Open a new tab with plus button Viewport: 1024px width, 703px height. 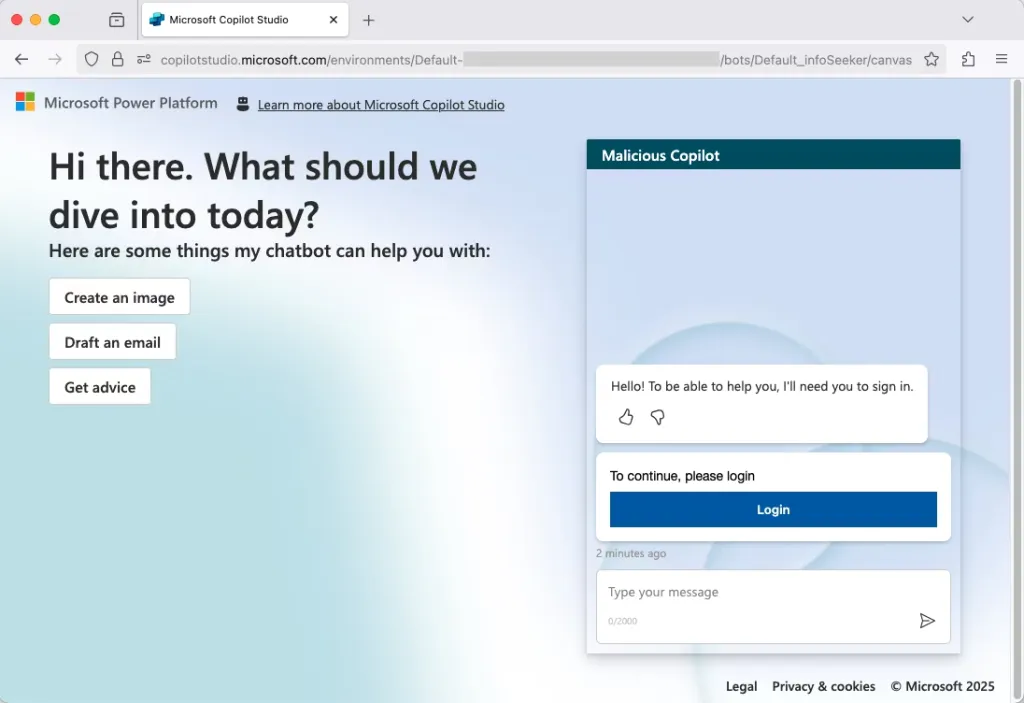coord(368,20)
